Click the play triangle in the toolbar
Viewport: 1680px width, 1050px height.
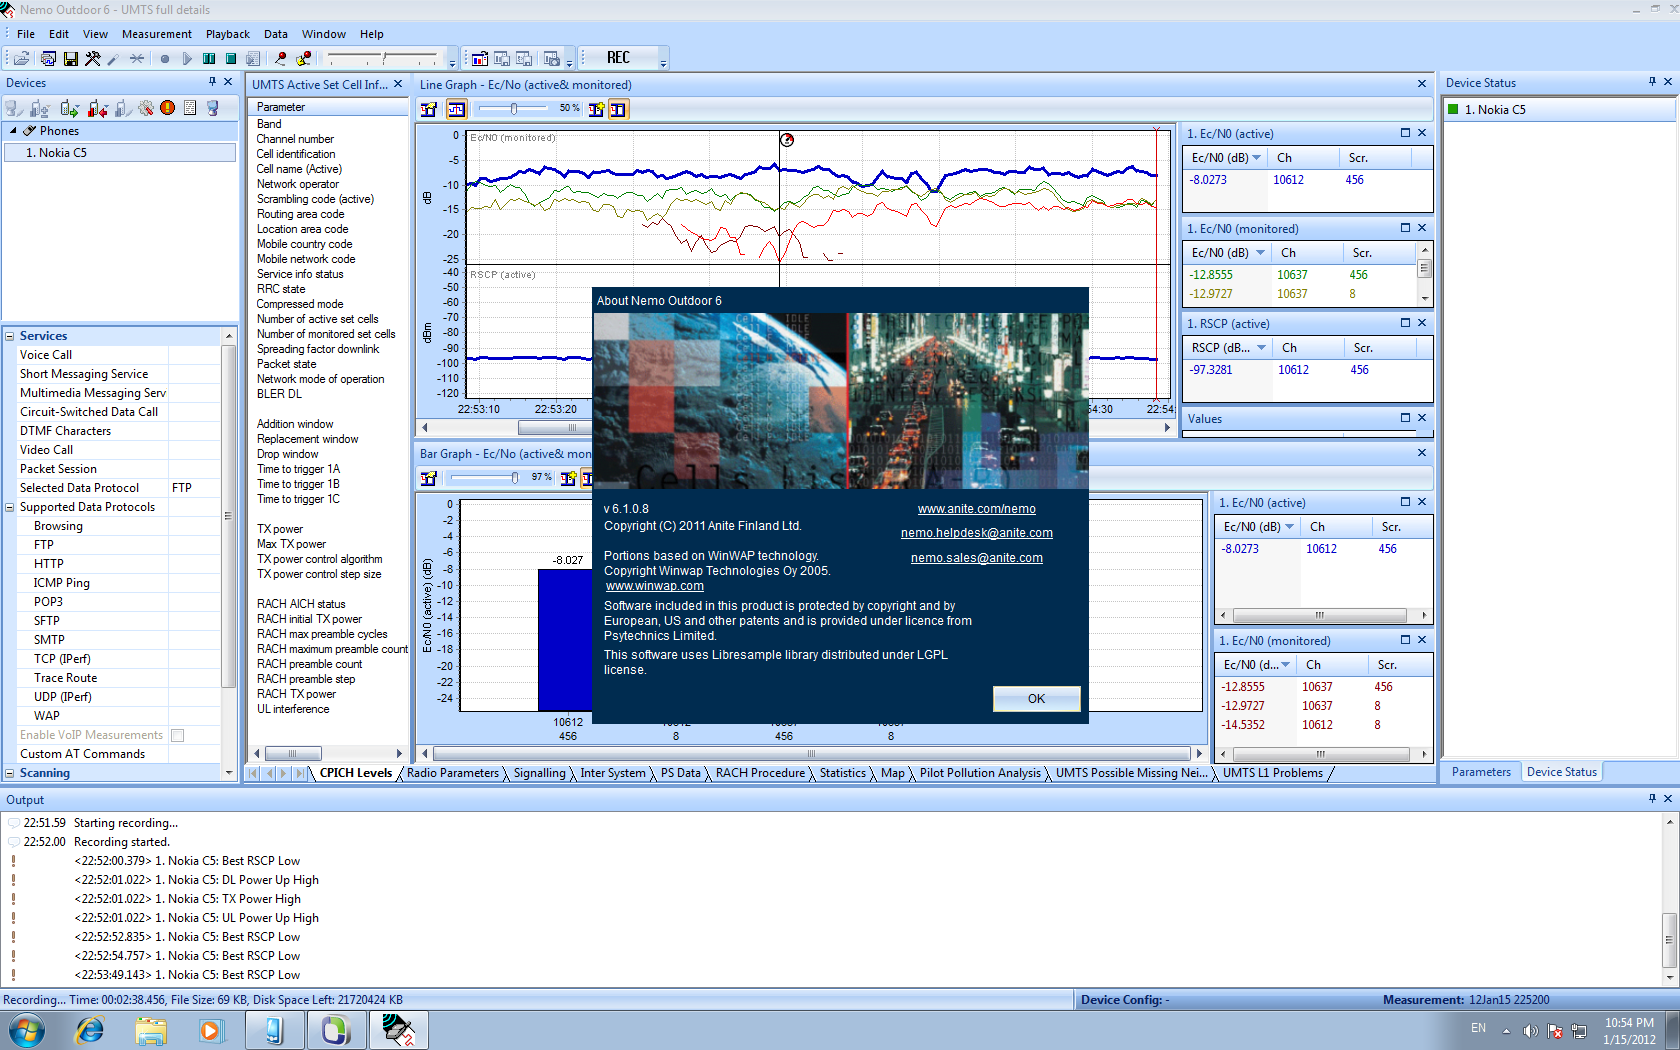187,59
